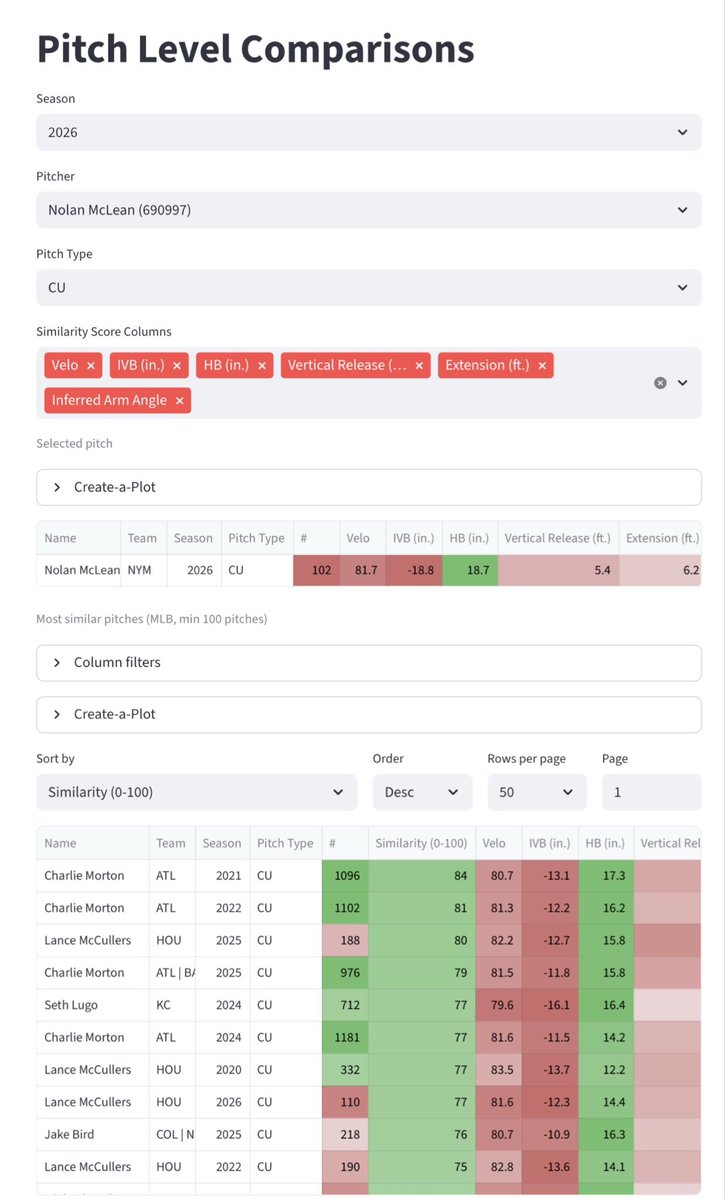Click the -18.8 IVB cell of selected pitch
Viewport: 725px width, 1199px height.
414,570
